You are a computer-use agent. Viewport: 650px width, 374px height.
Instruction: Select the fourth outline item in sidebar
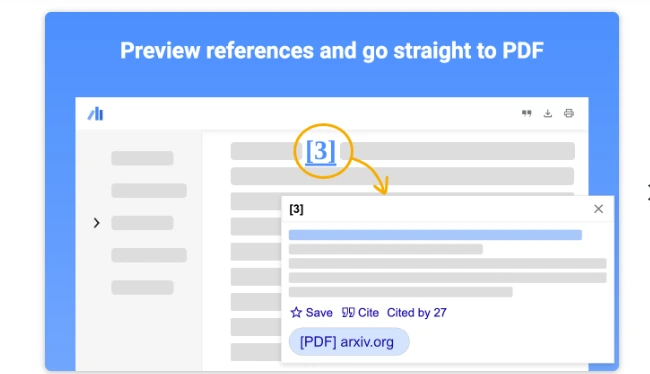click(149, 255)
